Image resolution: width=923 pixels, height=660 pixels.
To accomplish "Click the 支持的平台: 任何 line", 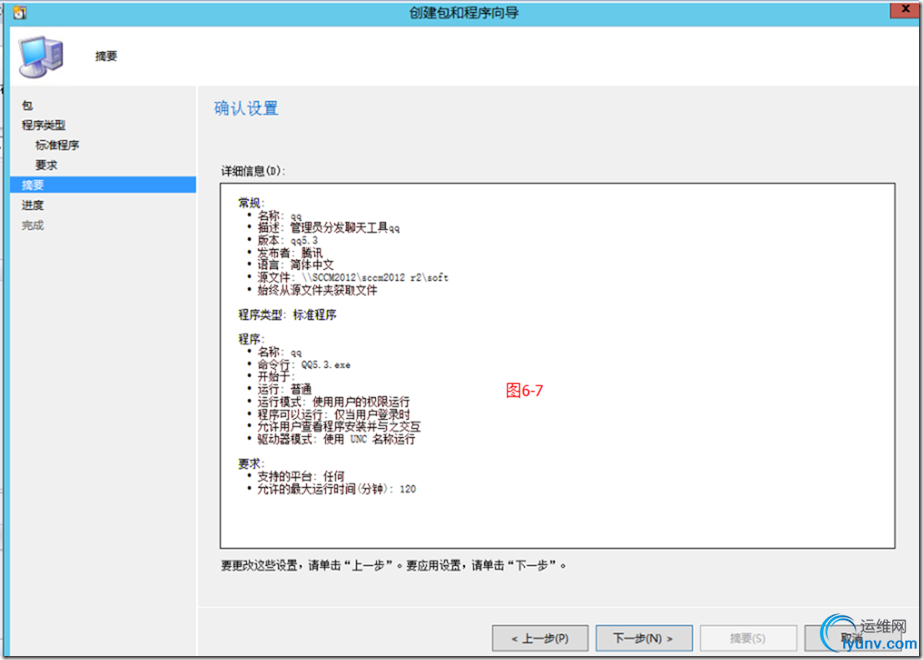I will tap(301, 476).
